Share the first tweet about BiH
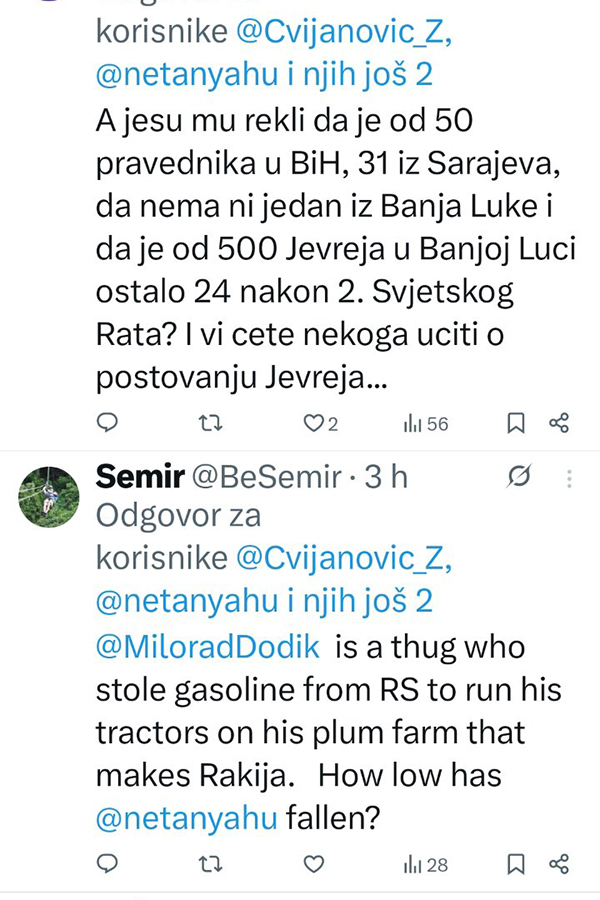The width and height of the screenshot is (600, 900). (x=560, y=424)
